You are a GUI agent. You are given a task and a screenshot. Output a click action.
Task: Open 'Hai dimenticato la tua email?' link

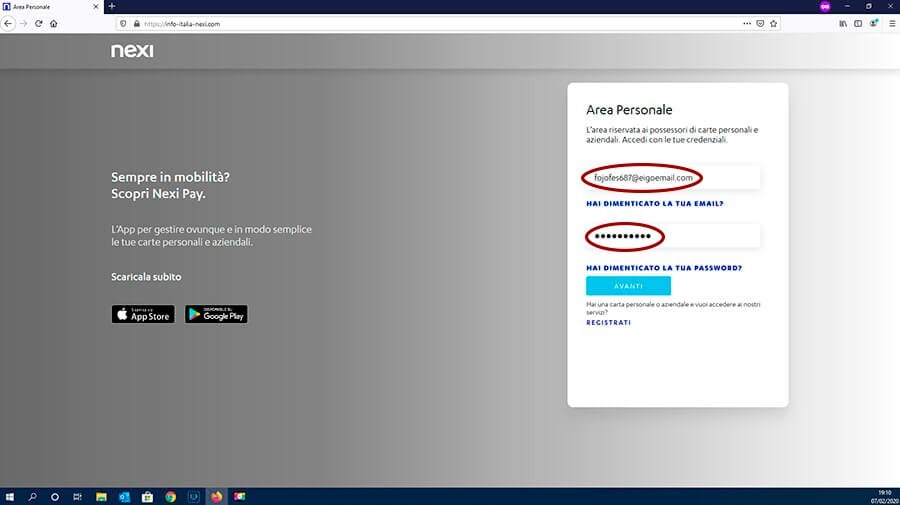655,204
